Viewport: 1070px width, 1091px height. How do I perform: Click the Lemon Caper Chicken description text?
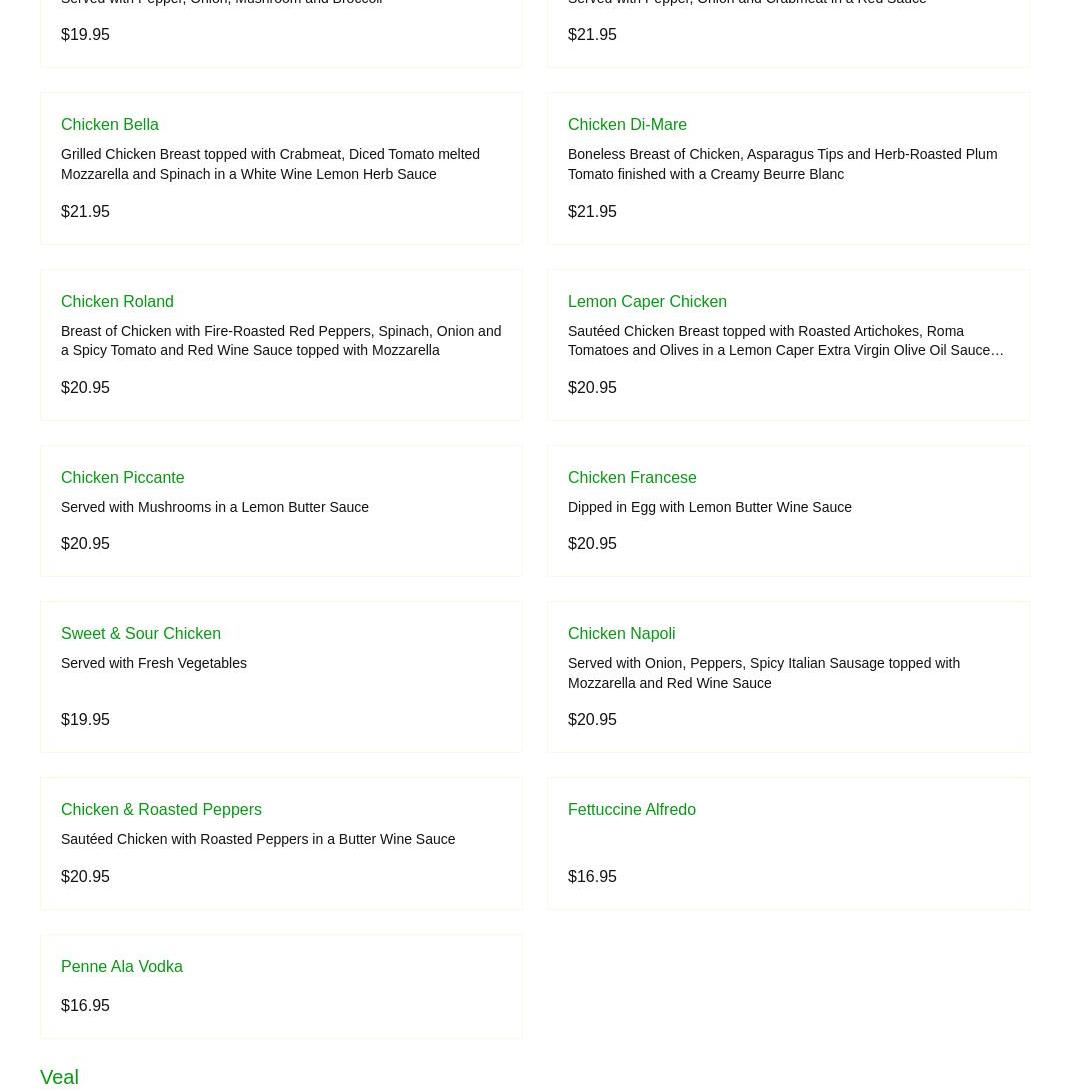[785, 341]
